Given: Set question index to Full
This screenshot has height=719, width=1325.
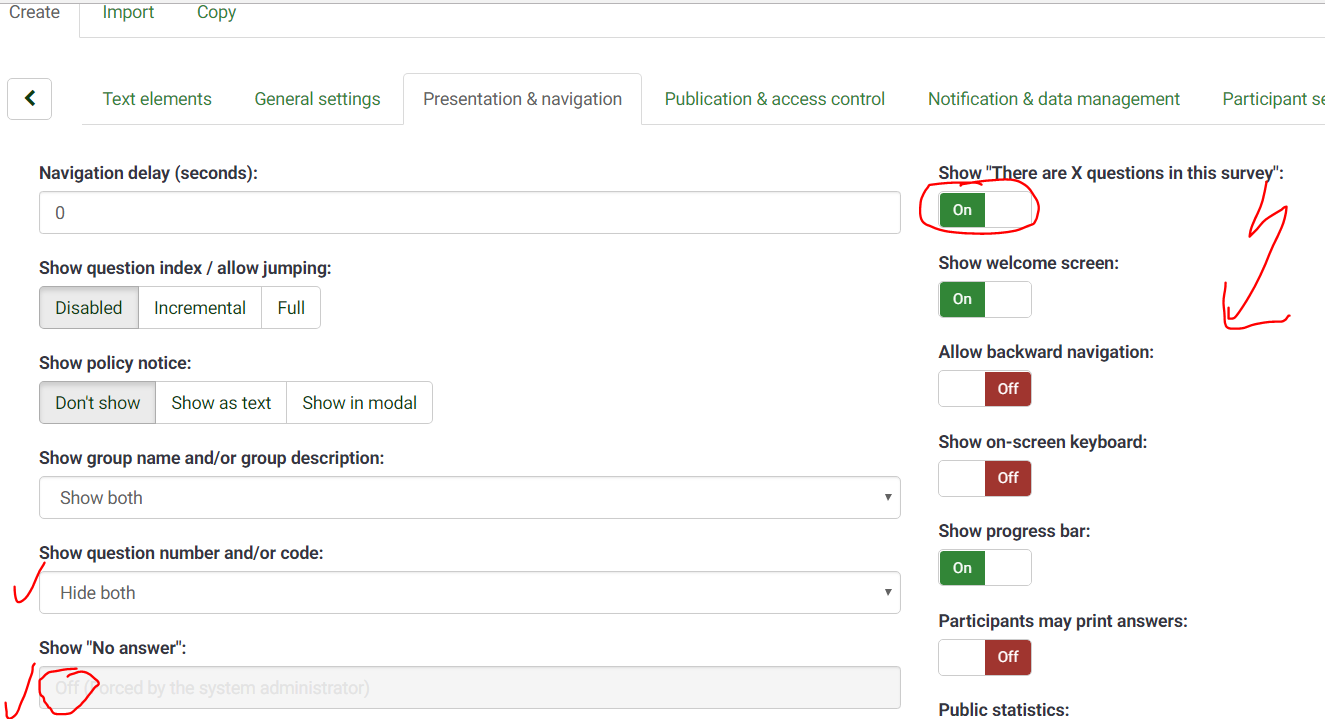Looking at the screenshot, I should coord(291,308).
